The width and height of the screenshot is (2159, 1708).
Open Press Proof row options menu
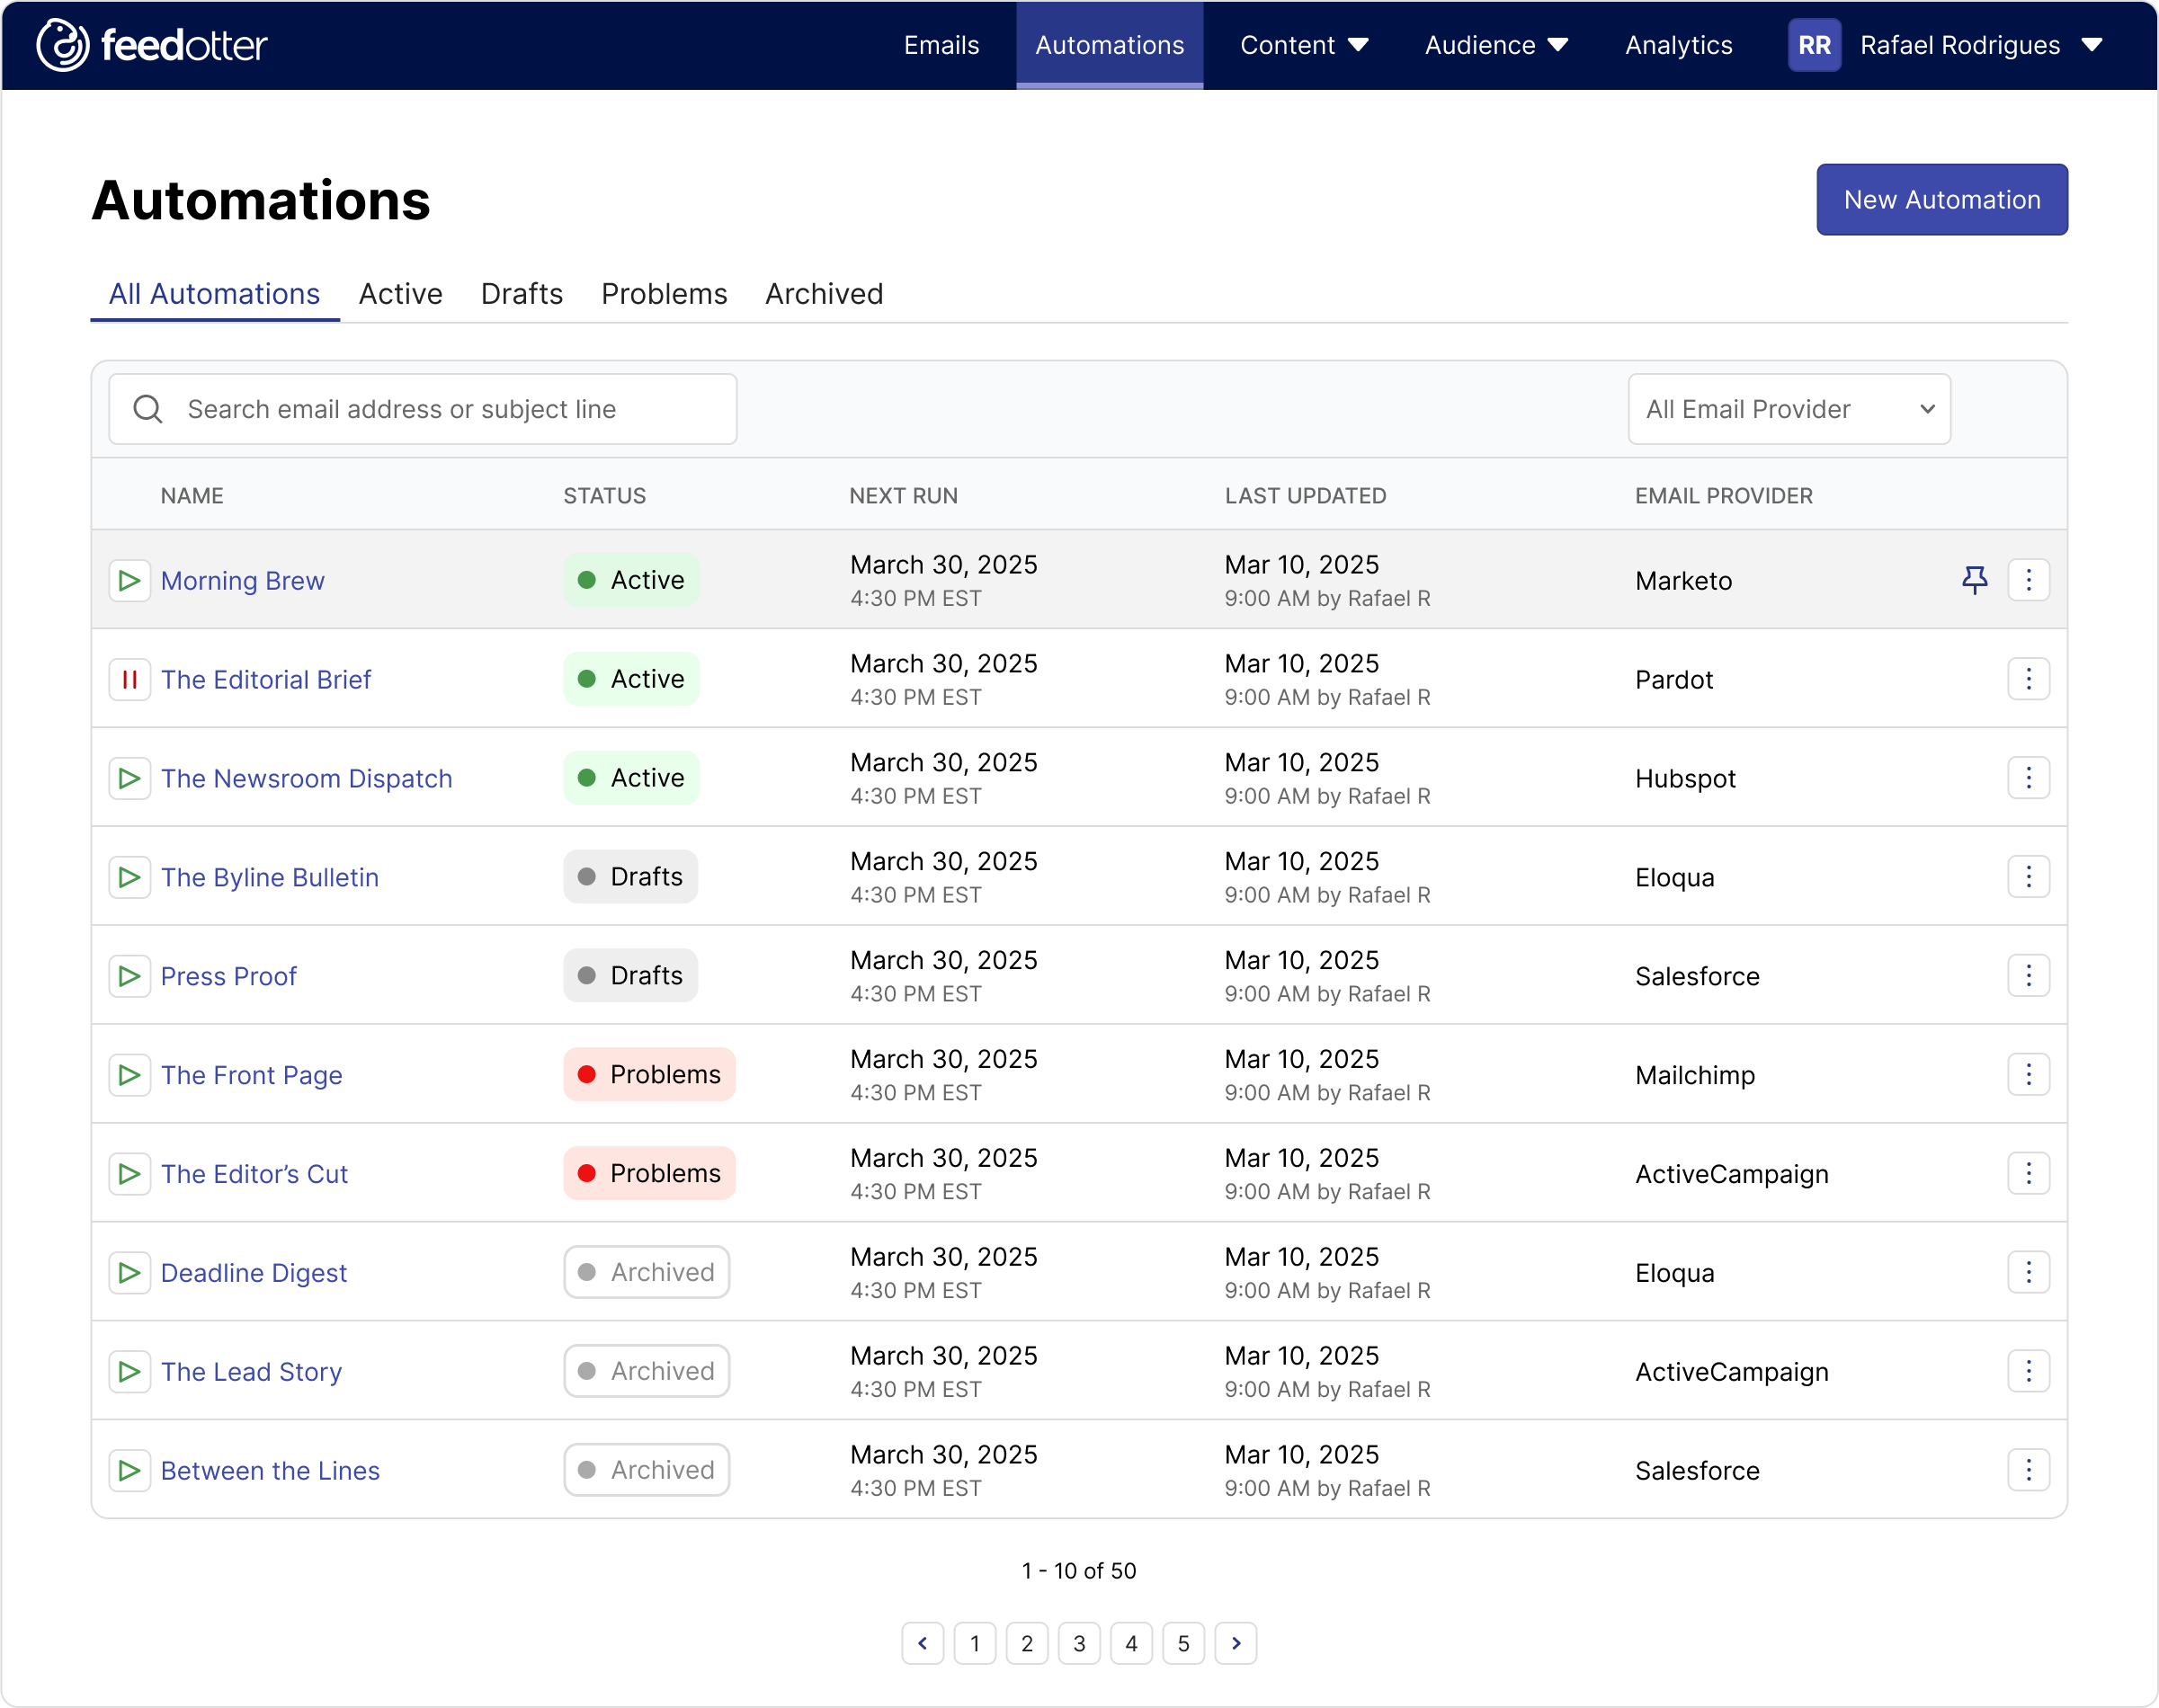coord(2029,976)
